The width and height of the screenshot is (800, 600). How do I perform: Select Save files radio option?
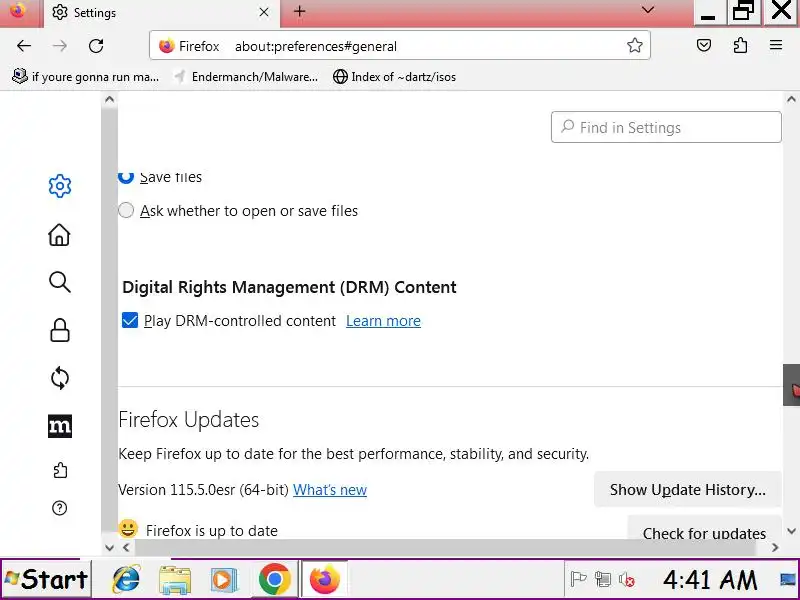(126, 177)
